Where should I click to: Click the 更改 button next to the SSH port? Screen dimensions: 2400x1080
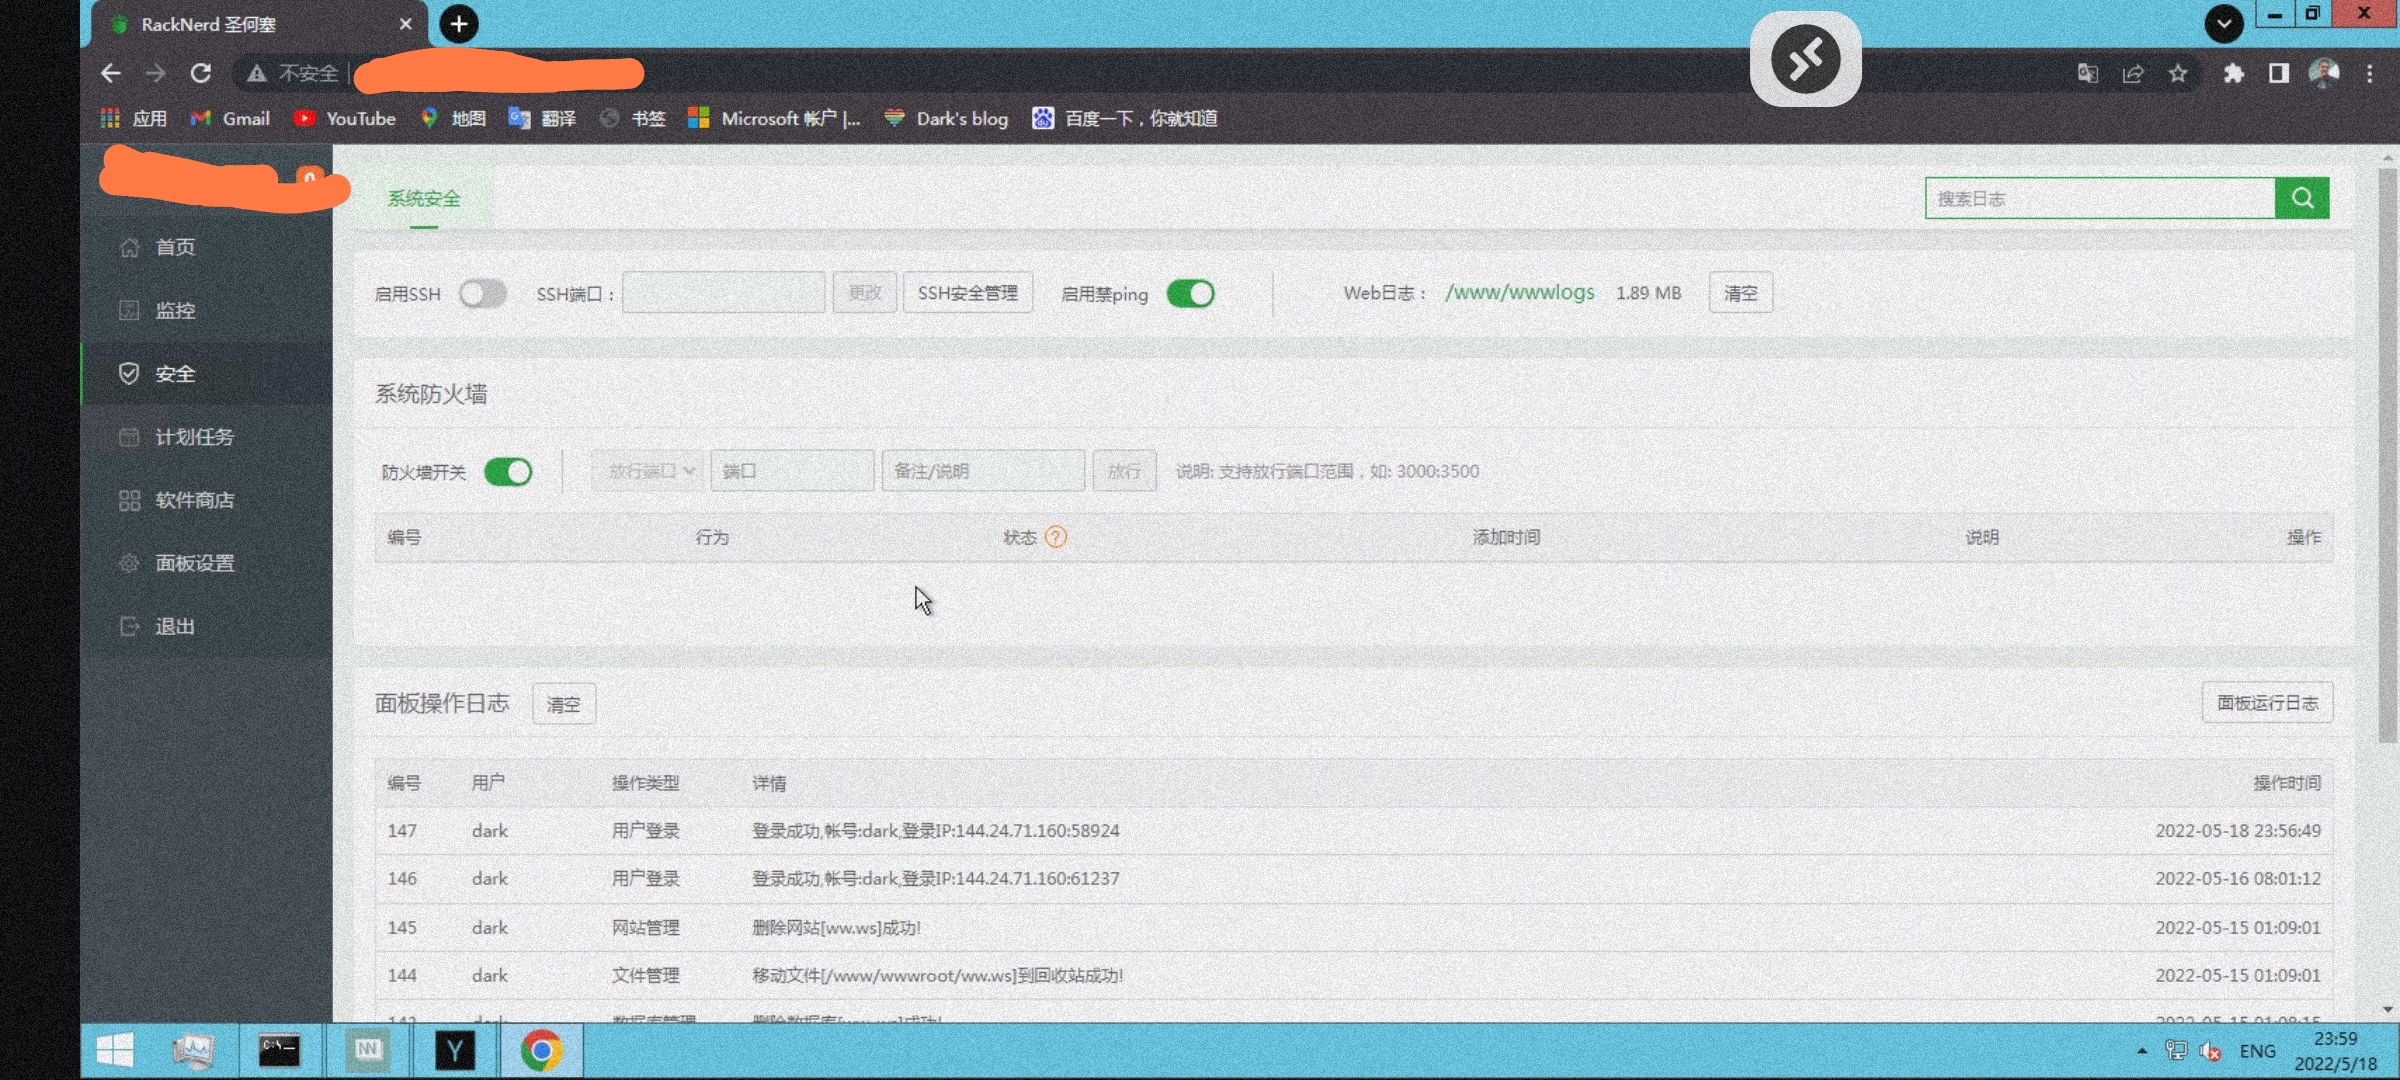coord(865,293)
